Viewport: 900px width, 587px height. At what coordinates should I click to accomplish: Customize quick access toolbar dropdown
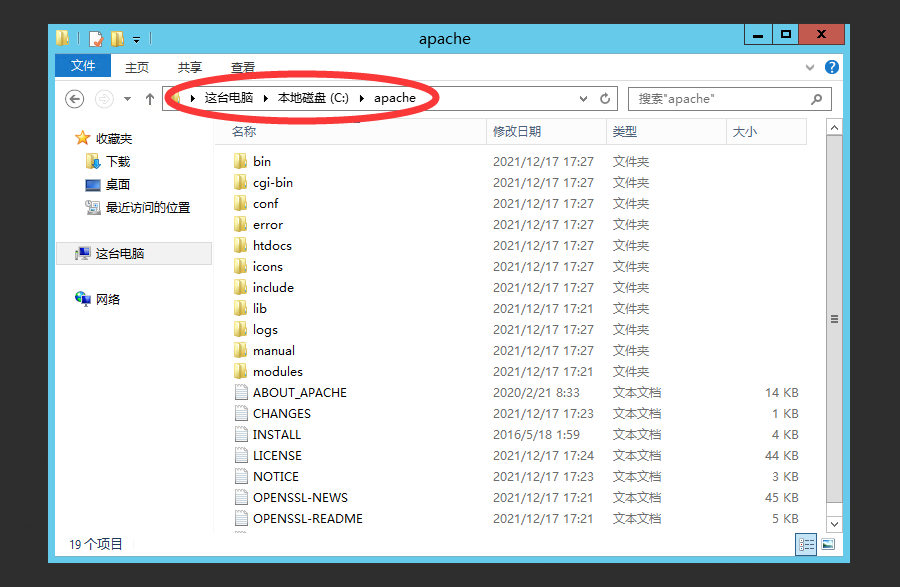[137, 40]
